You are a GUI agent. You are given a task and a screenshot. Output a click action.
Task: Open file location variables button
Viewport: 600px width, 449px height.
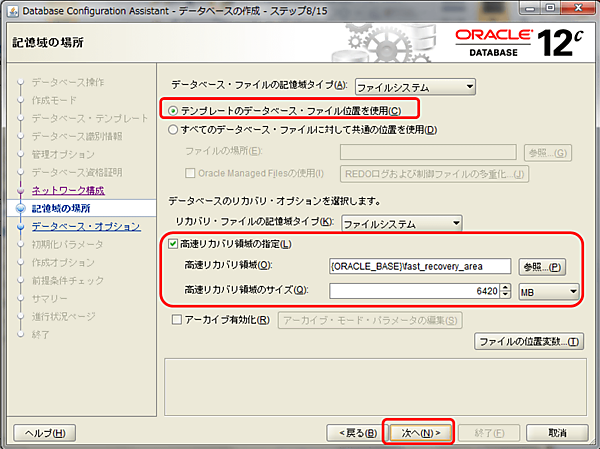click(x=529, y=341)
